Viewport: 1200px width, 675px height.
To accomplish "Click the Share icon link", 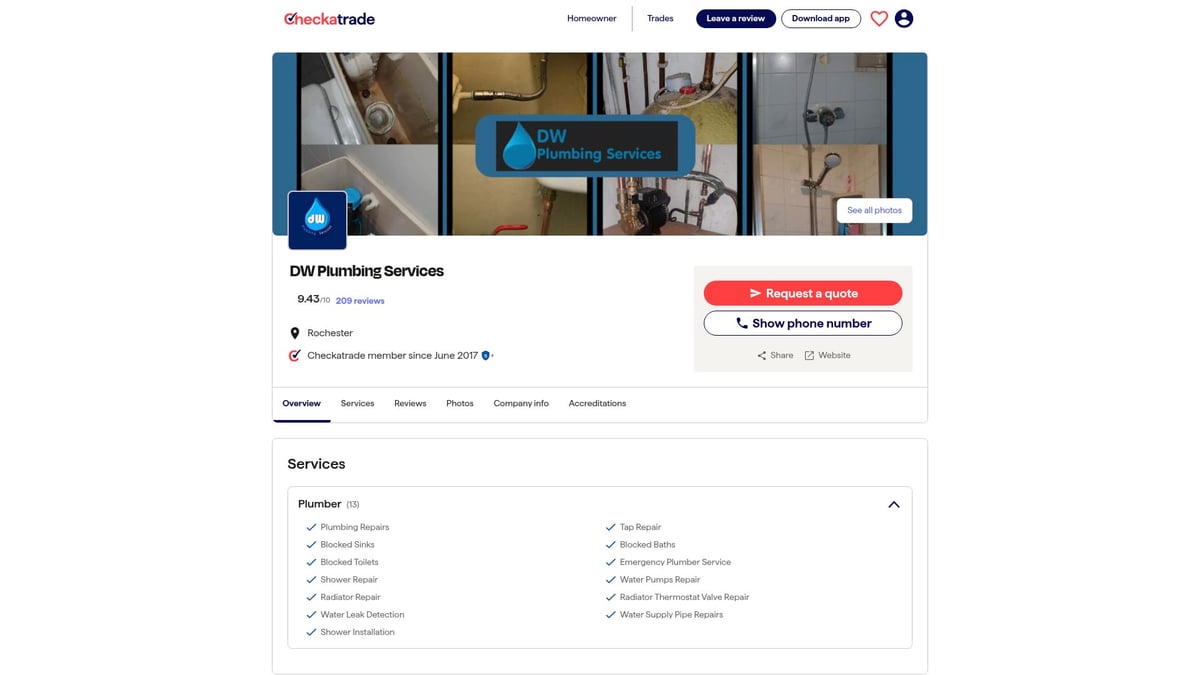I will (x=775, y=355).
